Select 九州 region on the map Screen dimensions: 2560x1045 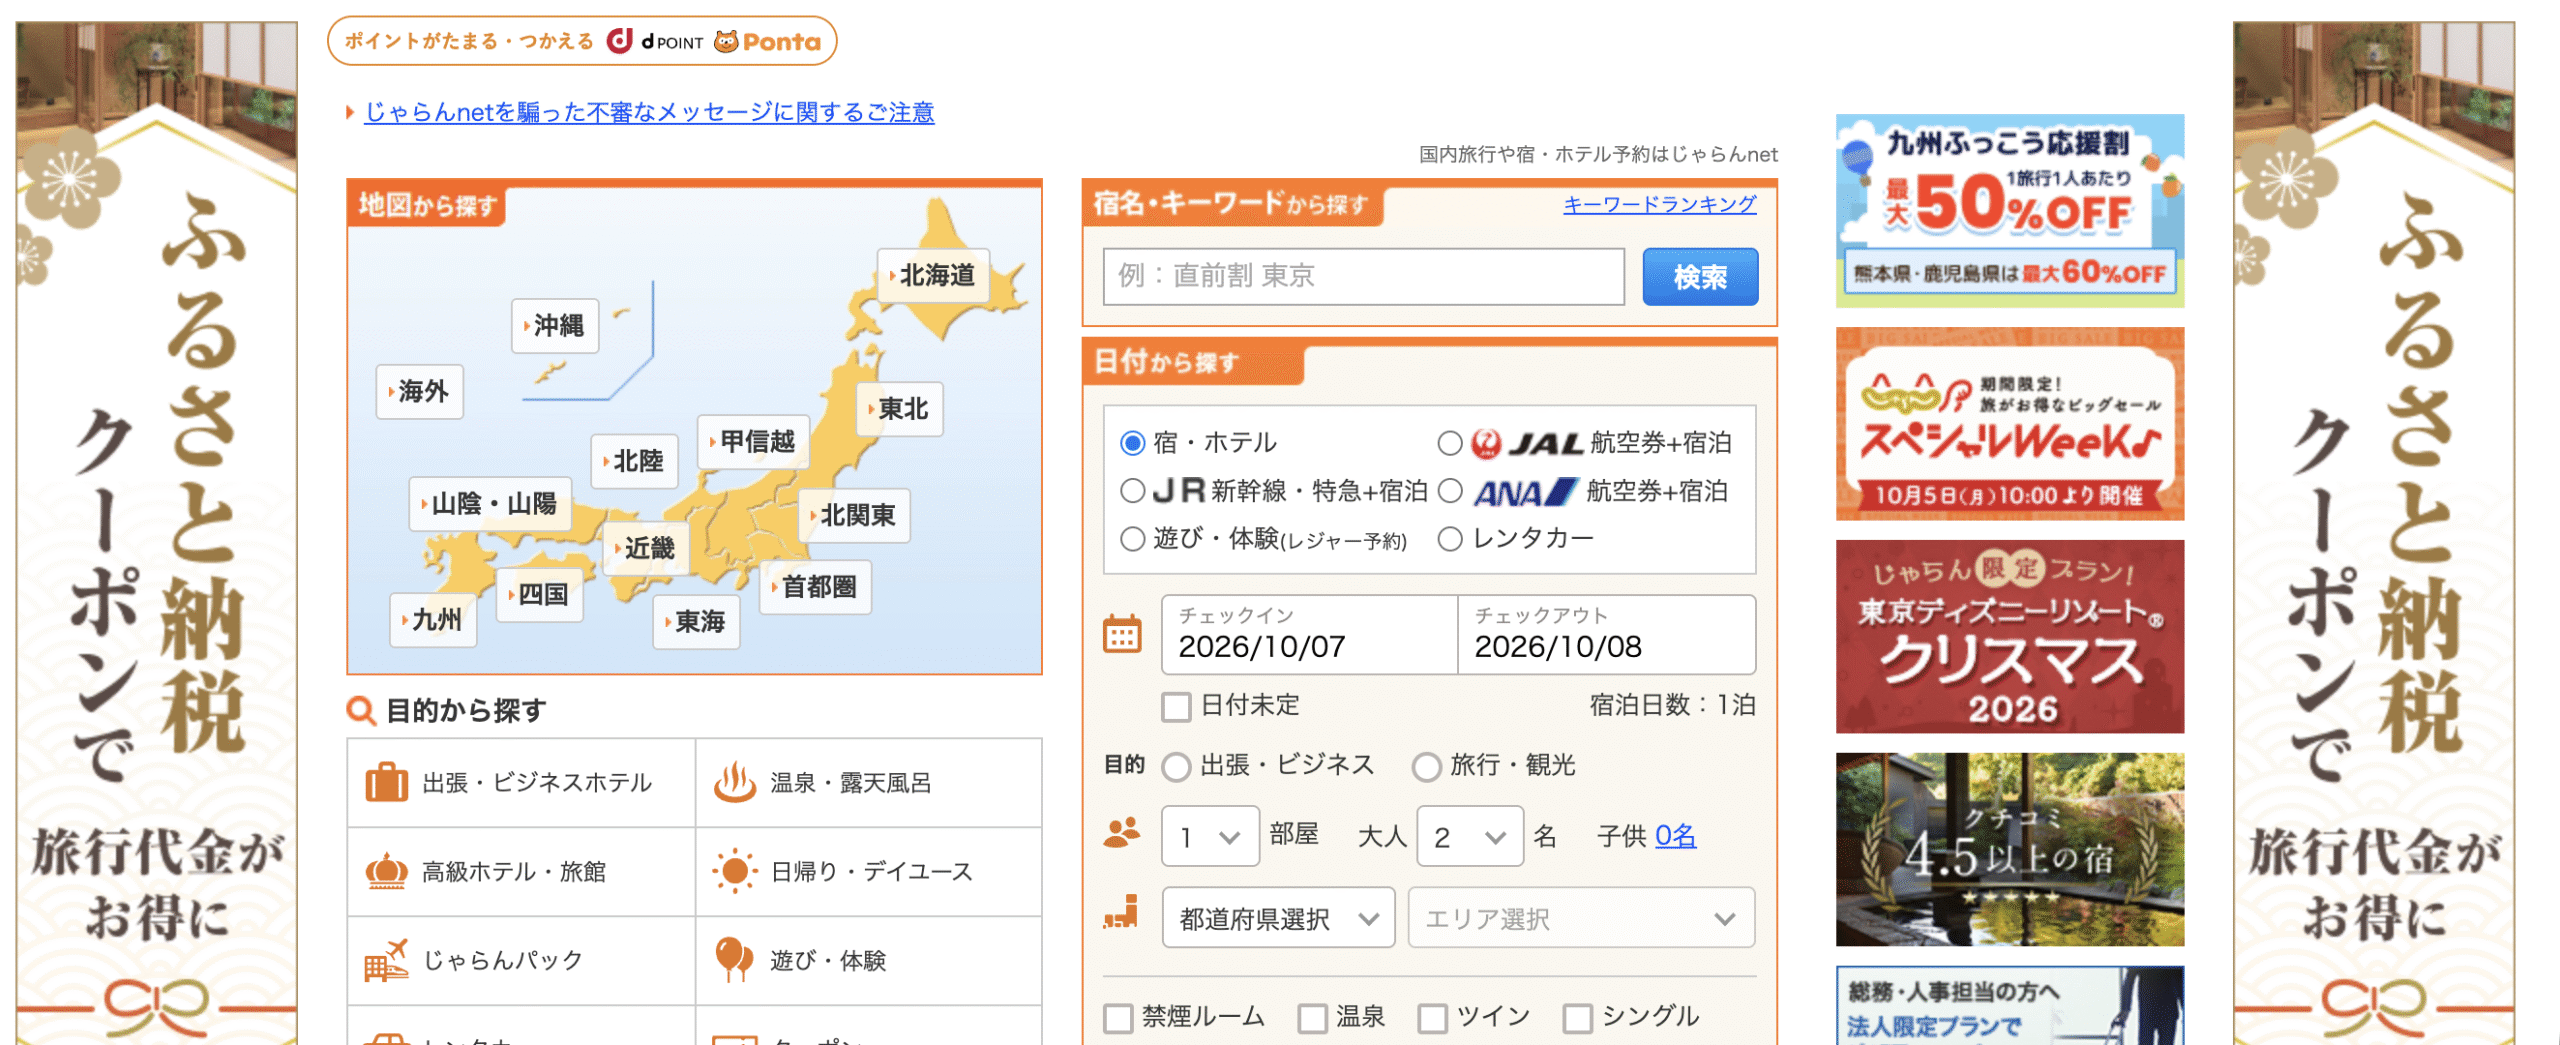[x=434, y=620]
